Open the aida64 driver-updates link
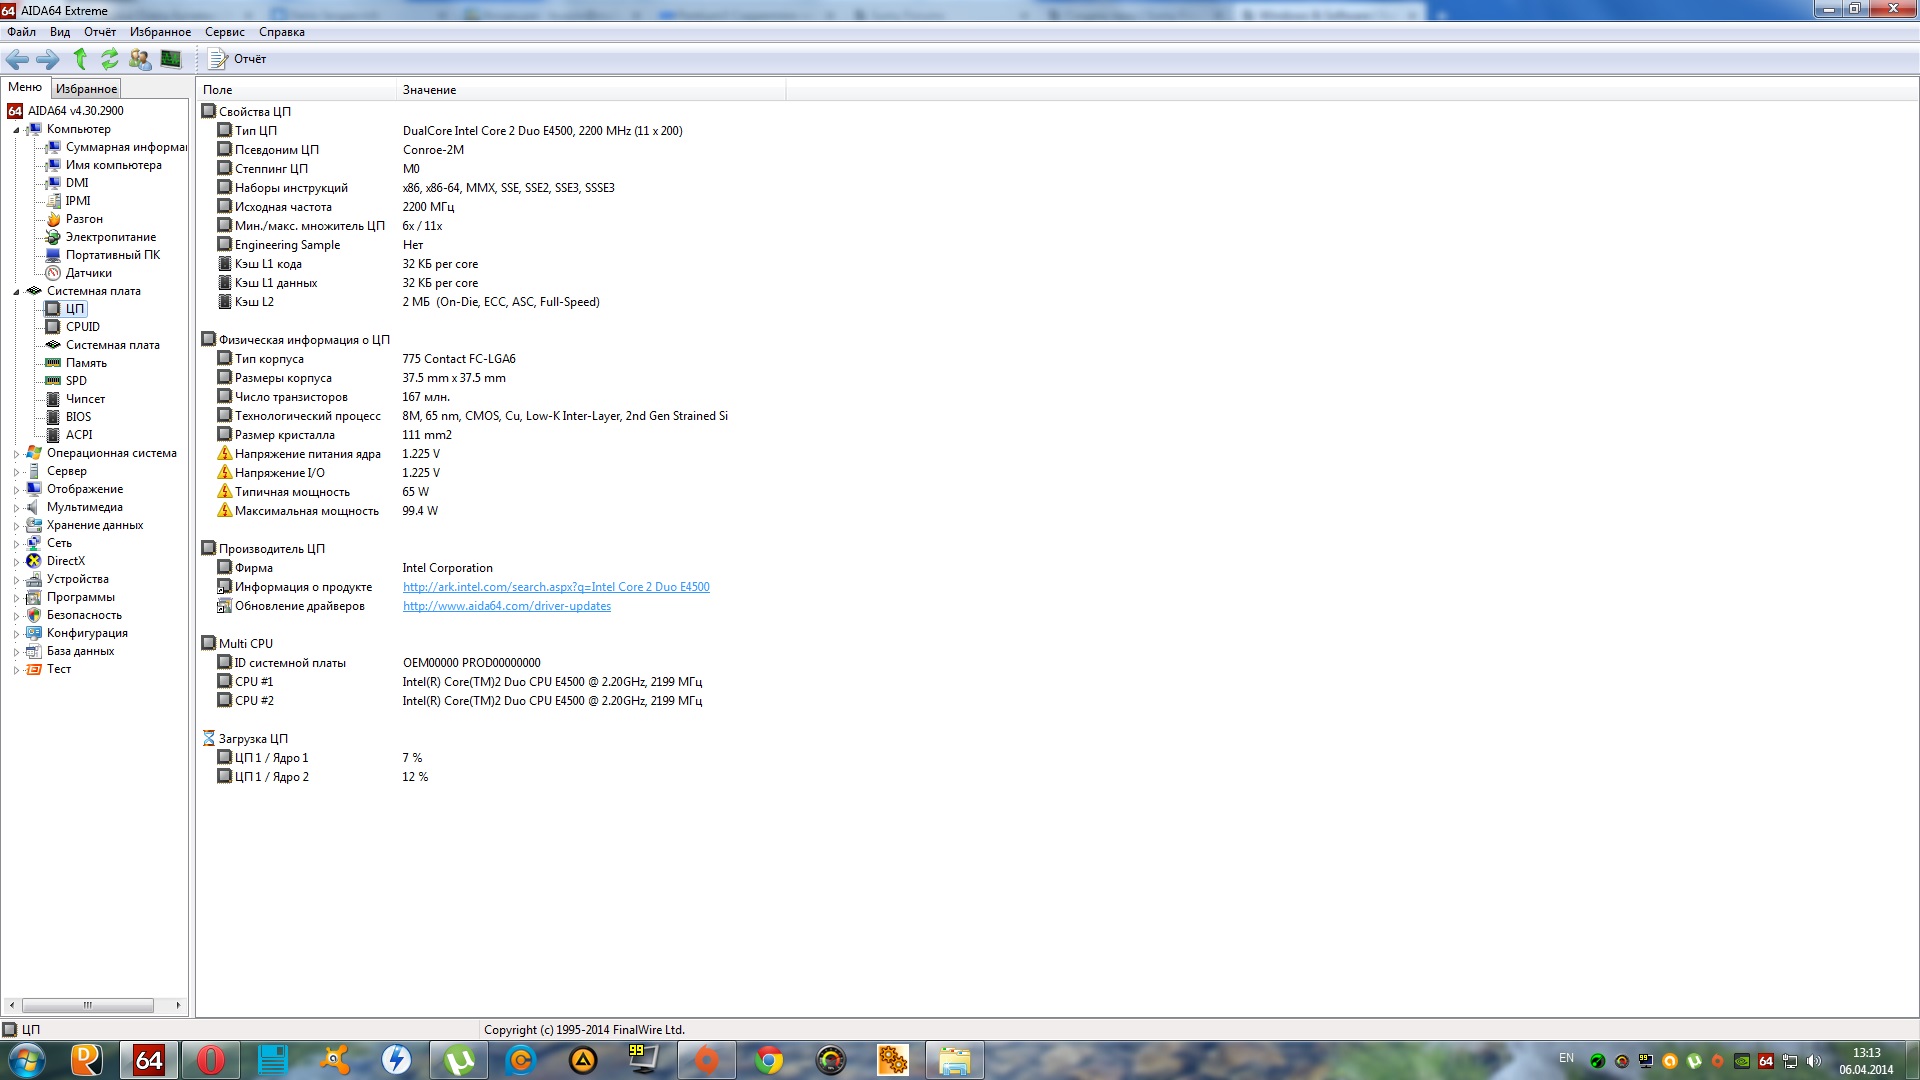1920x1080 pixels. click(506, 606)
